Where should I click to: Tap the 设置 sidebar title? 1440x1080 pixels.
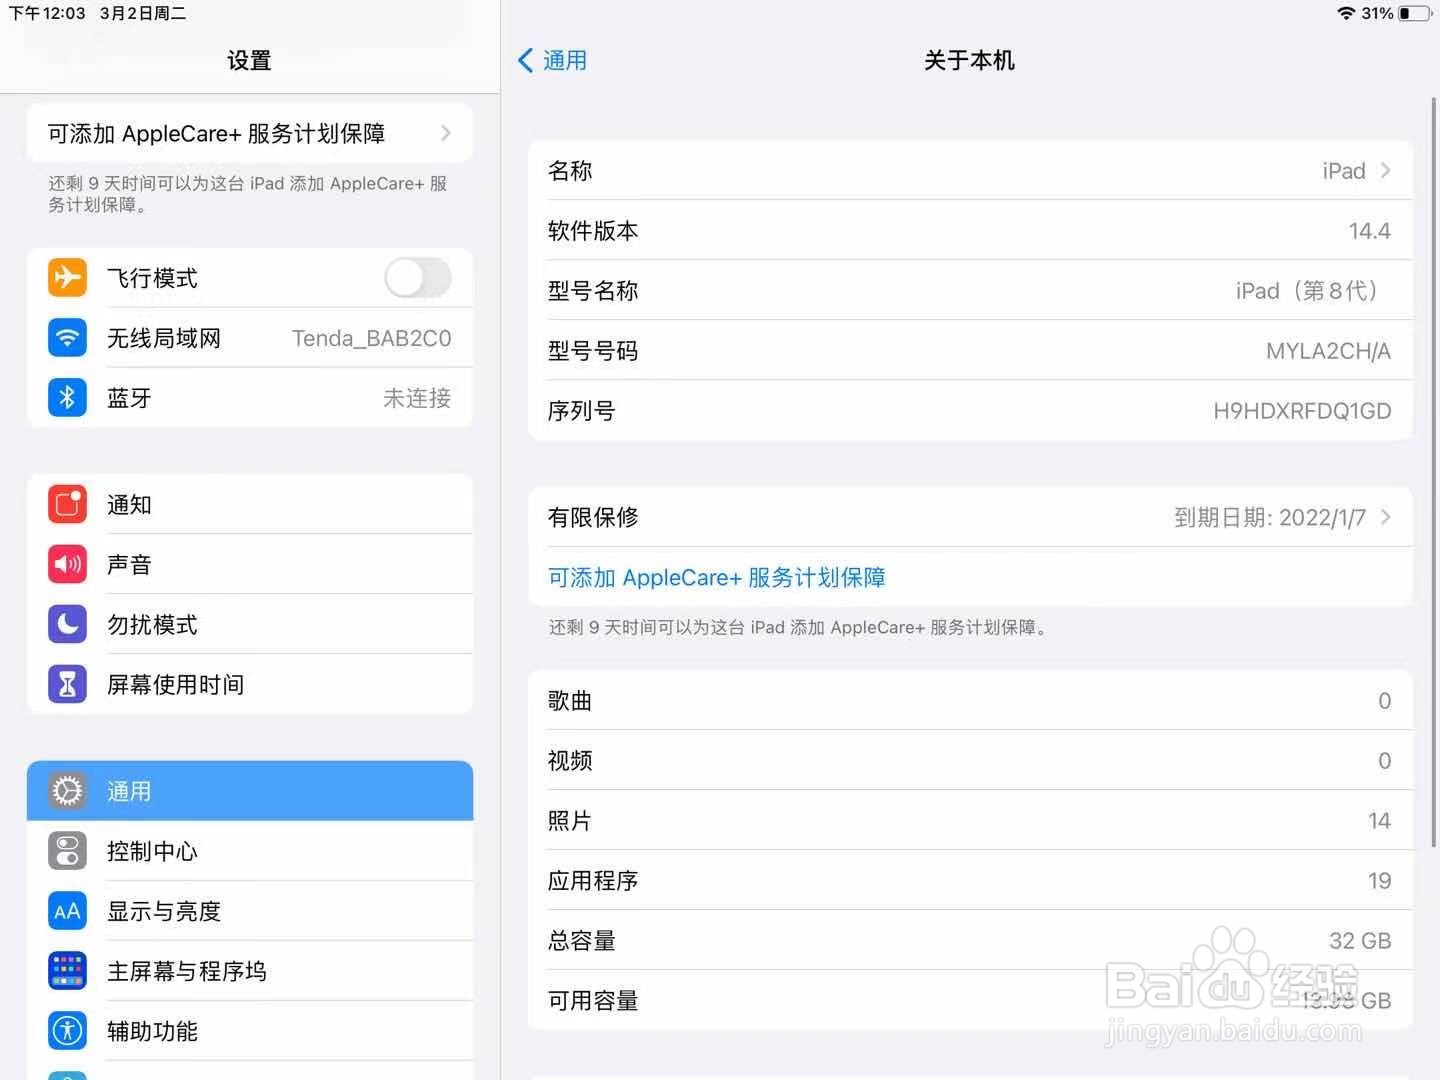click(249, 60)
